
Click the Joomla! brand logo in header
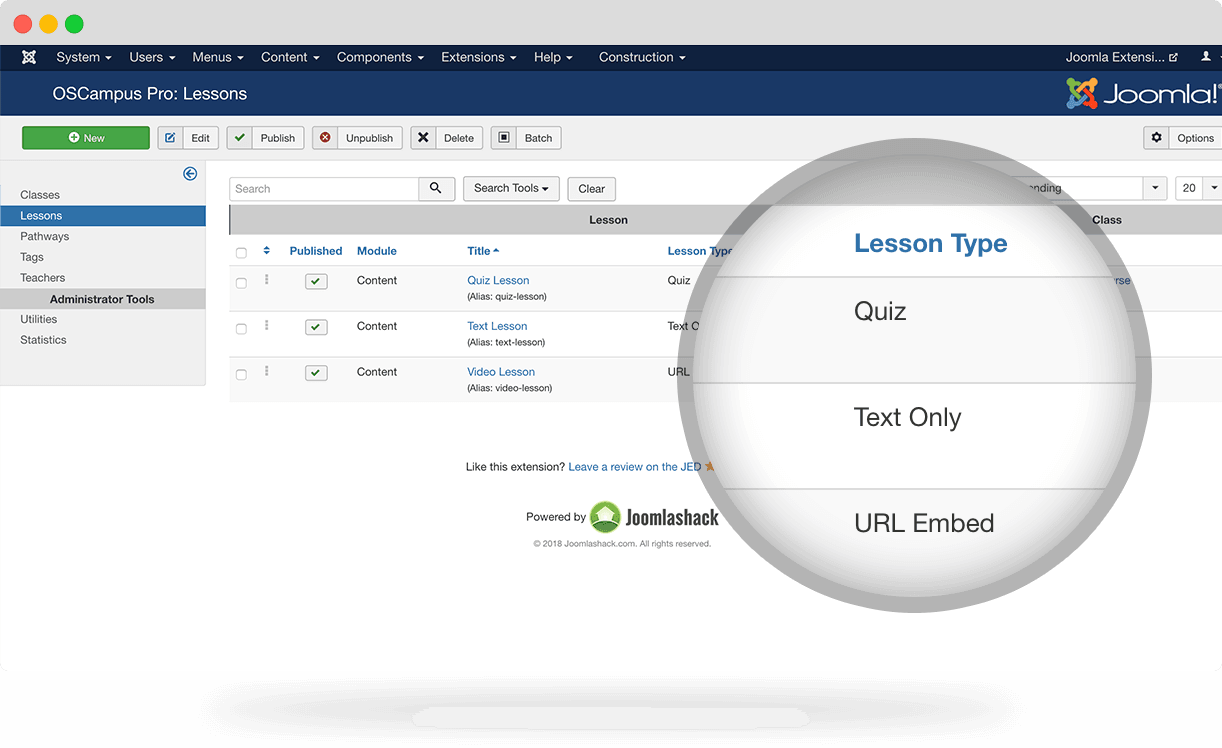1143,94
